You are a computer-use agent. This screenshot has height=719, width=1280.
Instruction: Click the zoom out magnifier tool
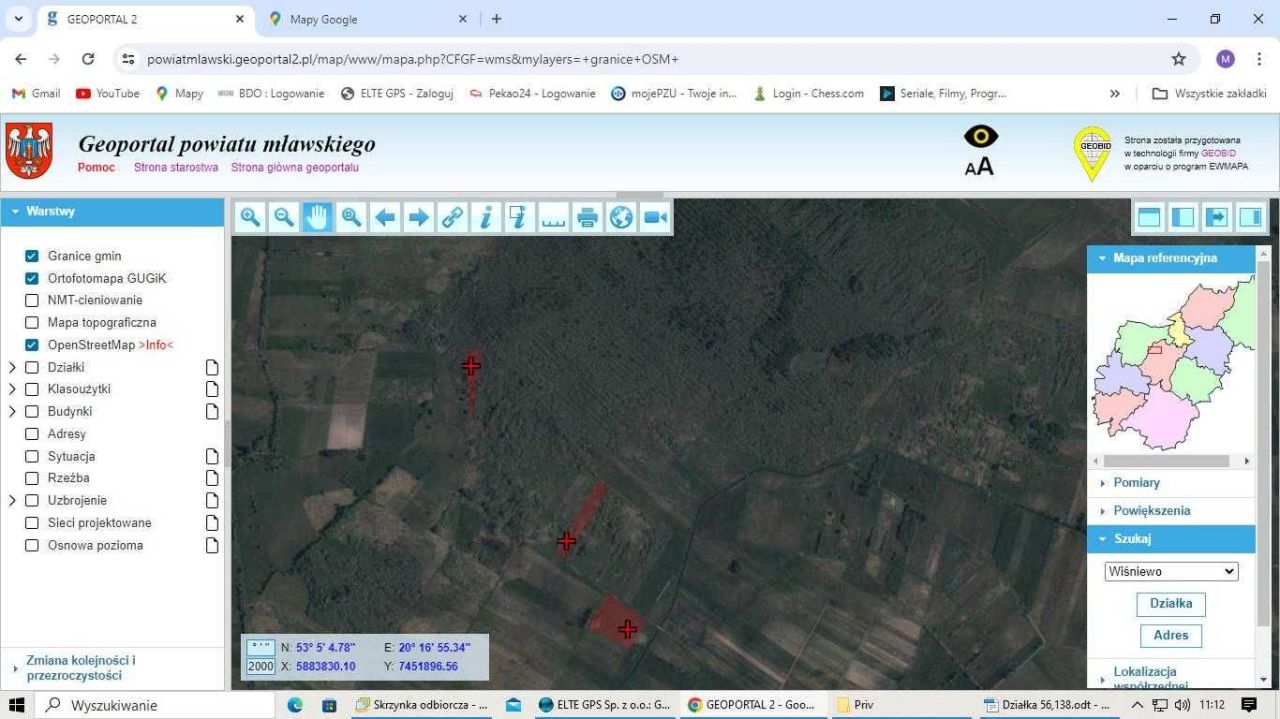coord(284,217)
